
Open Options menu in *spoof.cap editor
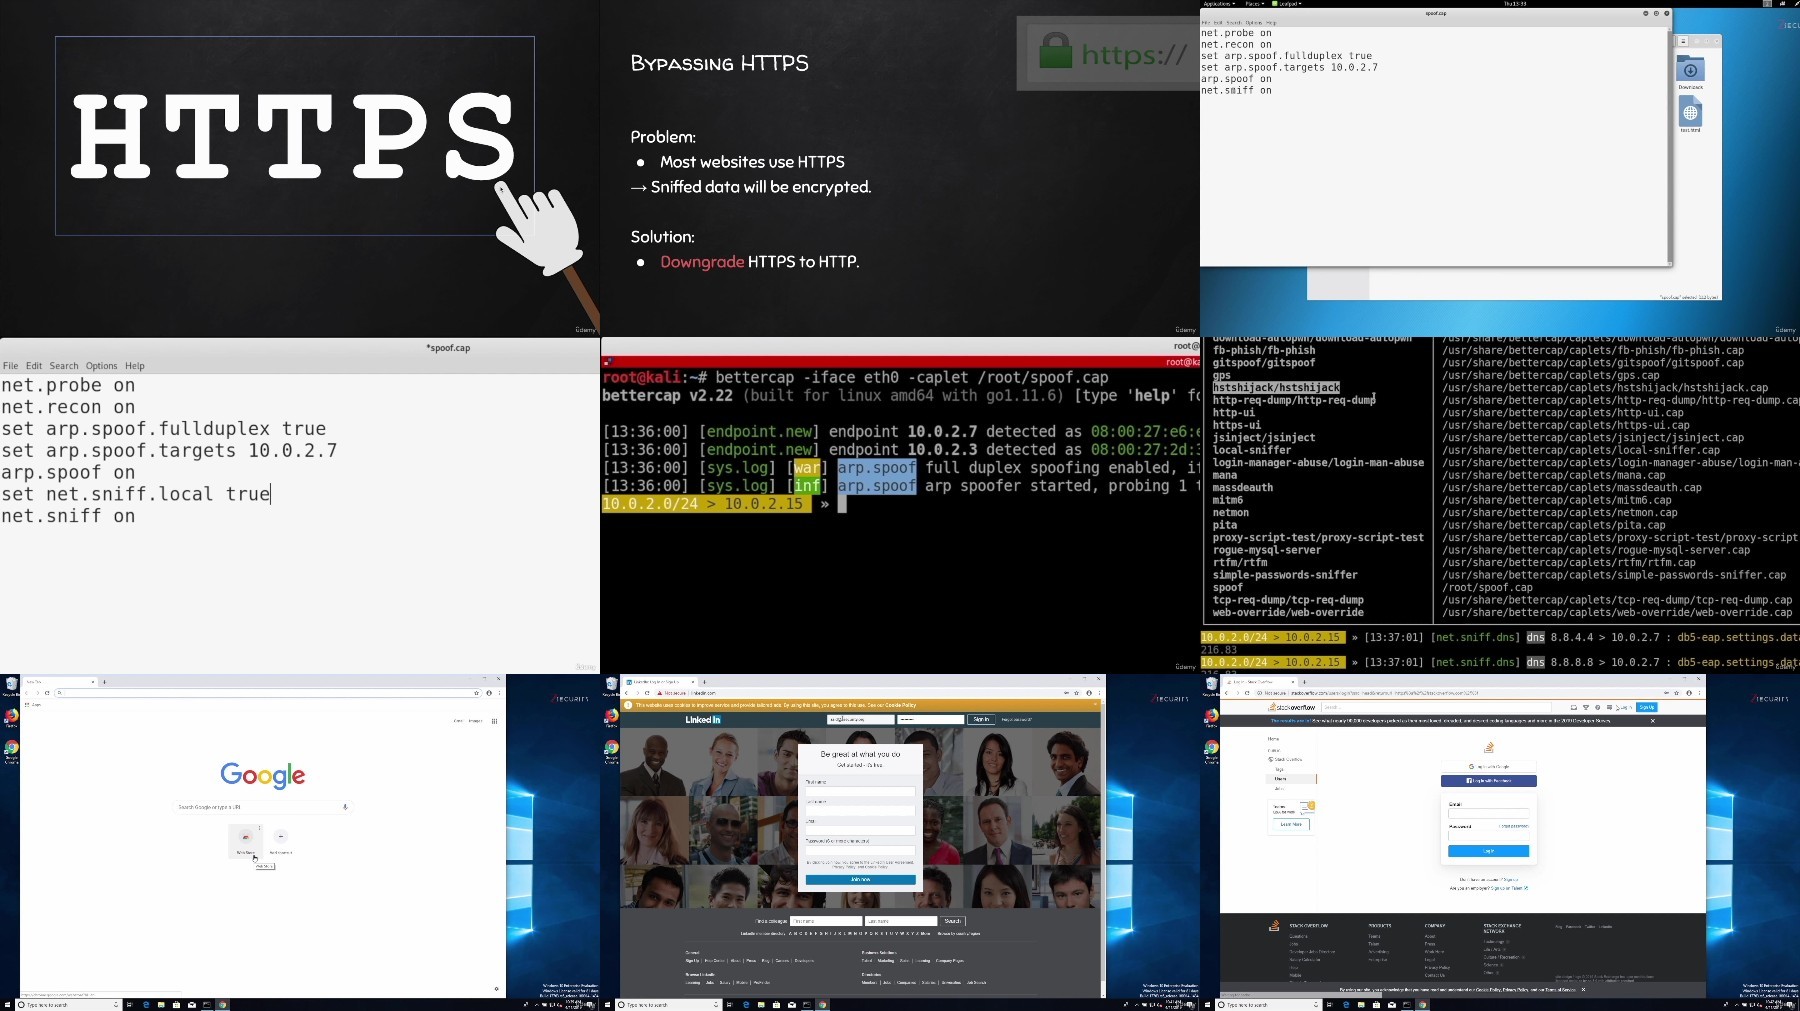tap(101, 366)
